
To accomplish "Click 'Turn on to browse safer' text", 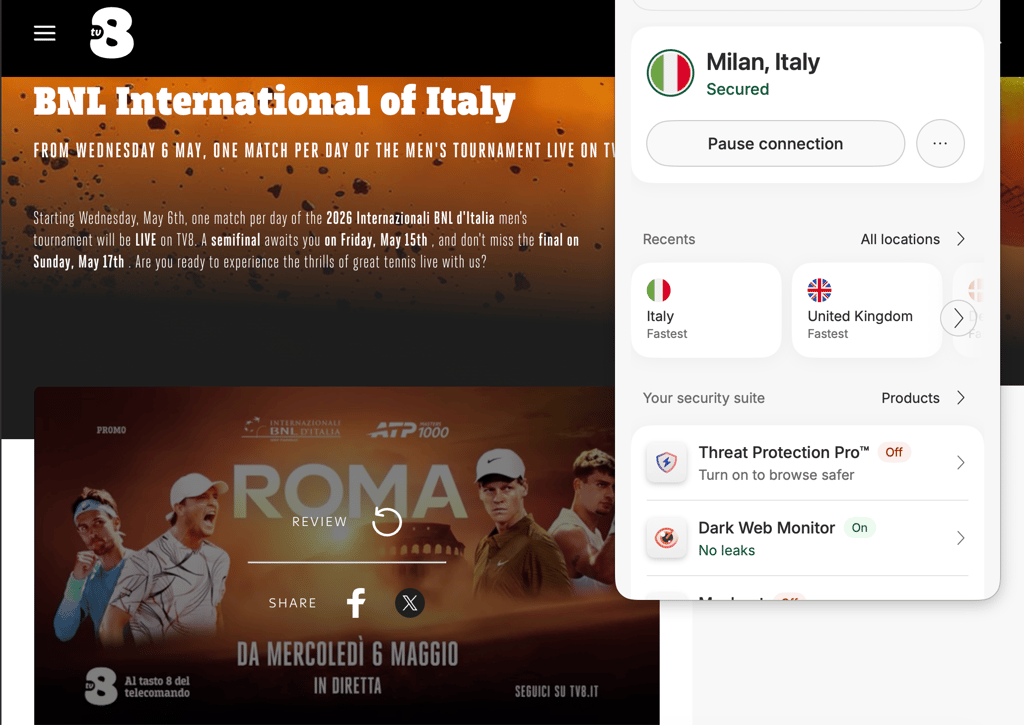I will 776,475.
